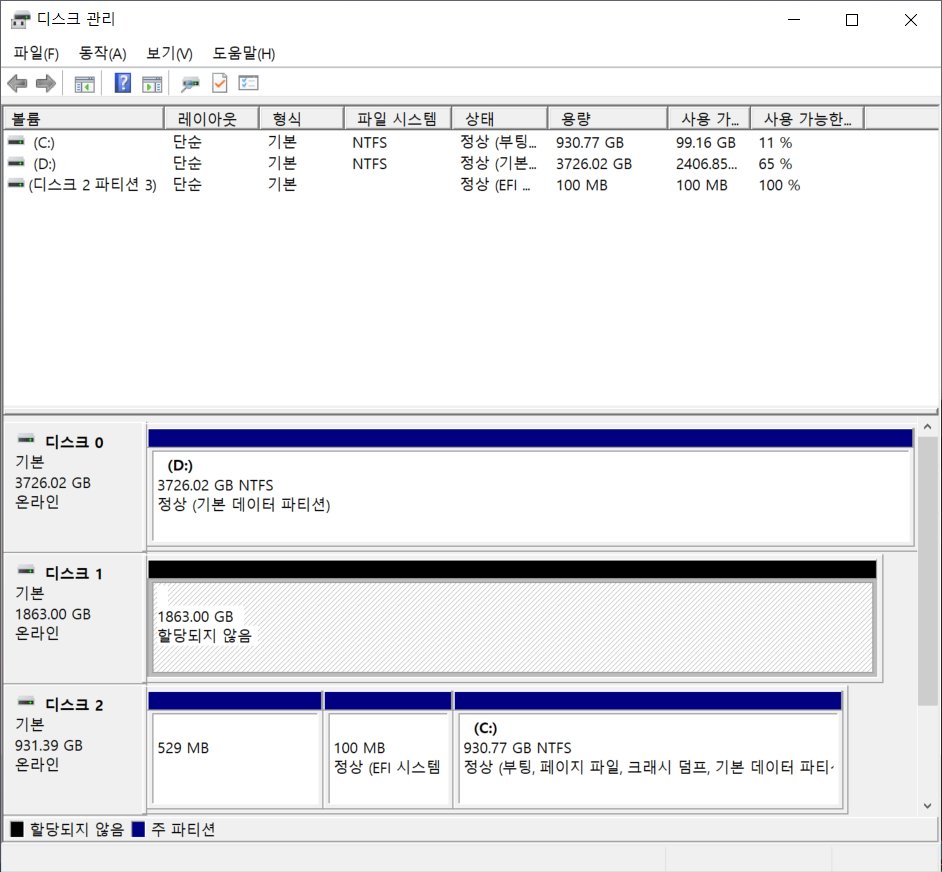The width and height of the screenshot is (942, 872).
Task: Click the properties checkmark toolbar icon
Action: point(219,84)
